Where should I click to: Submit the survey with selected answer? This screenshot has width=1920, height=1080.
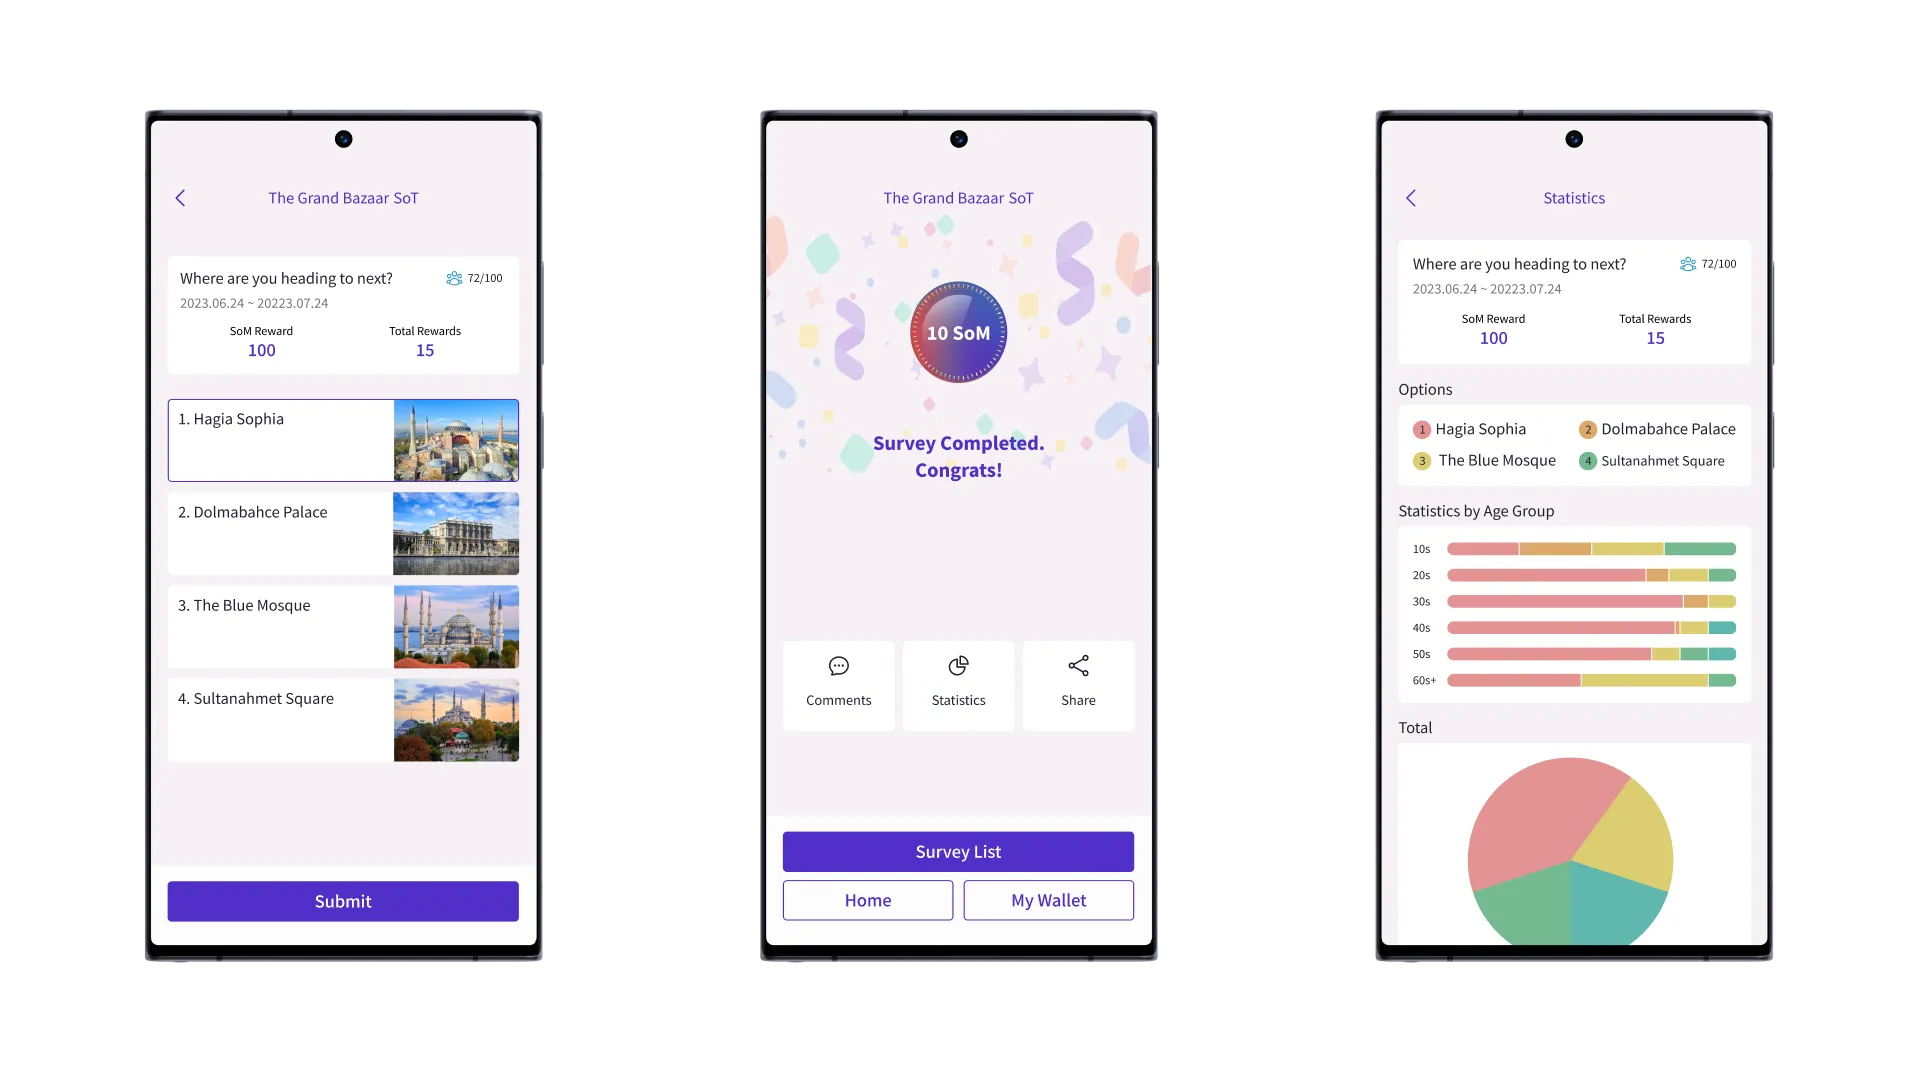pos(343,901)
